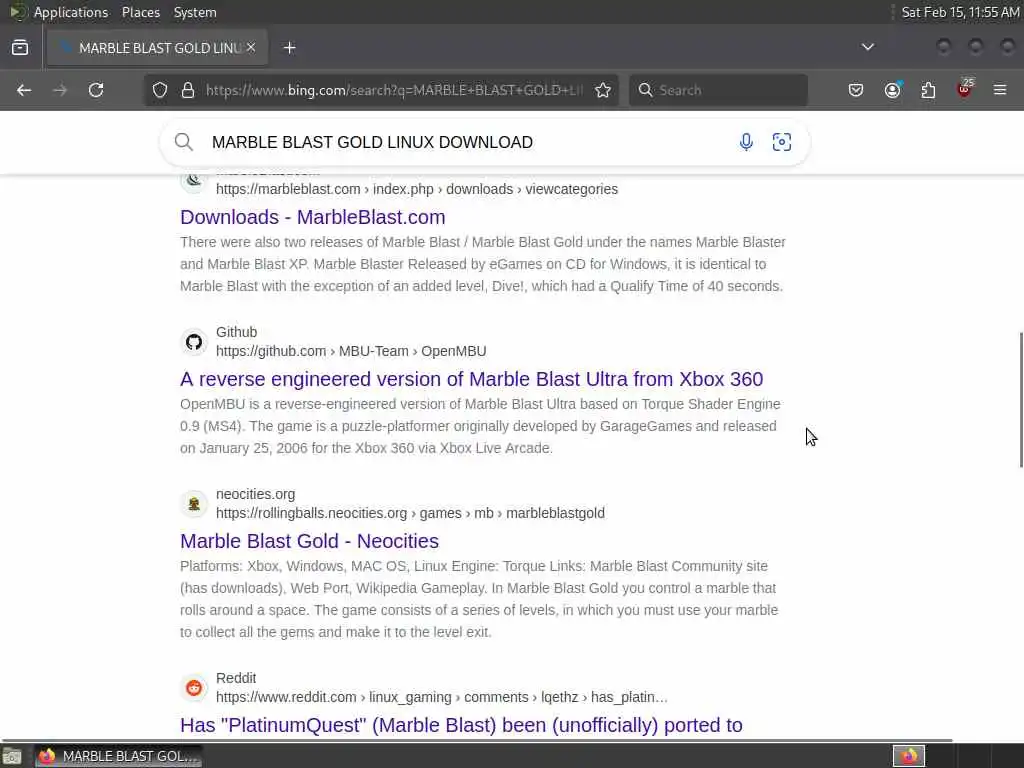
Task: Close the MARBLE BLAST GOLD tab
Action: pyautogui.click(x=251, y=48)
